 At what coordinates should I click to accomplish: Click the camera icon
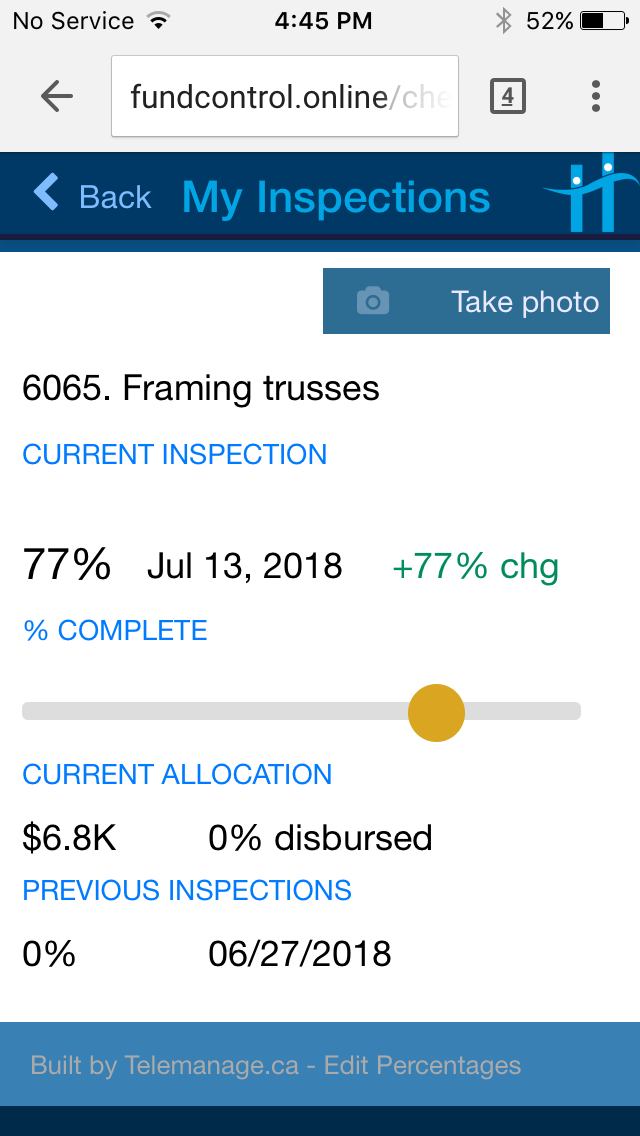(373, 301)
